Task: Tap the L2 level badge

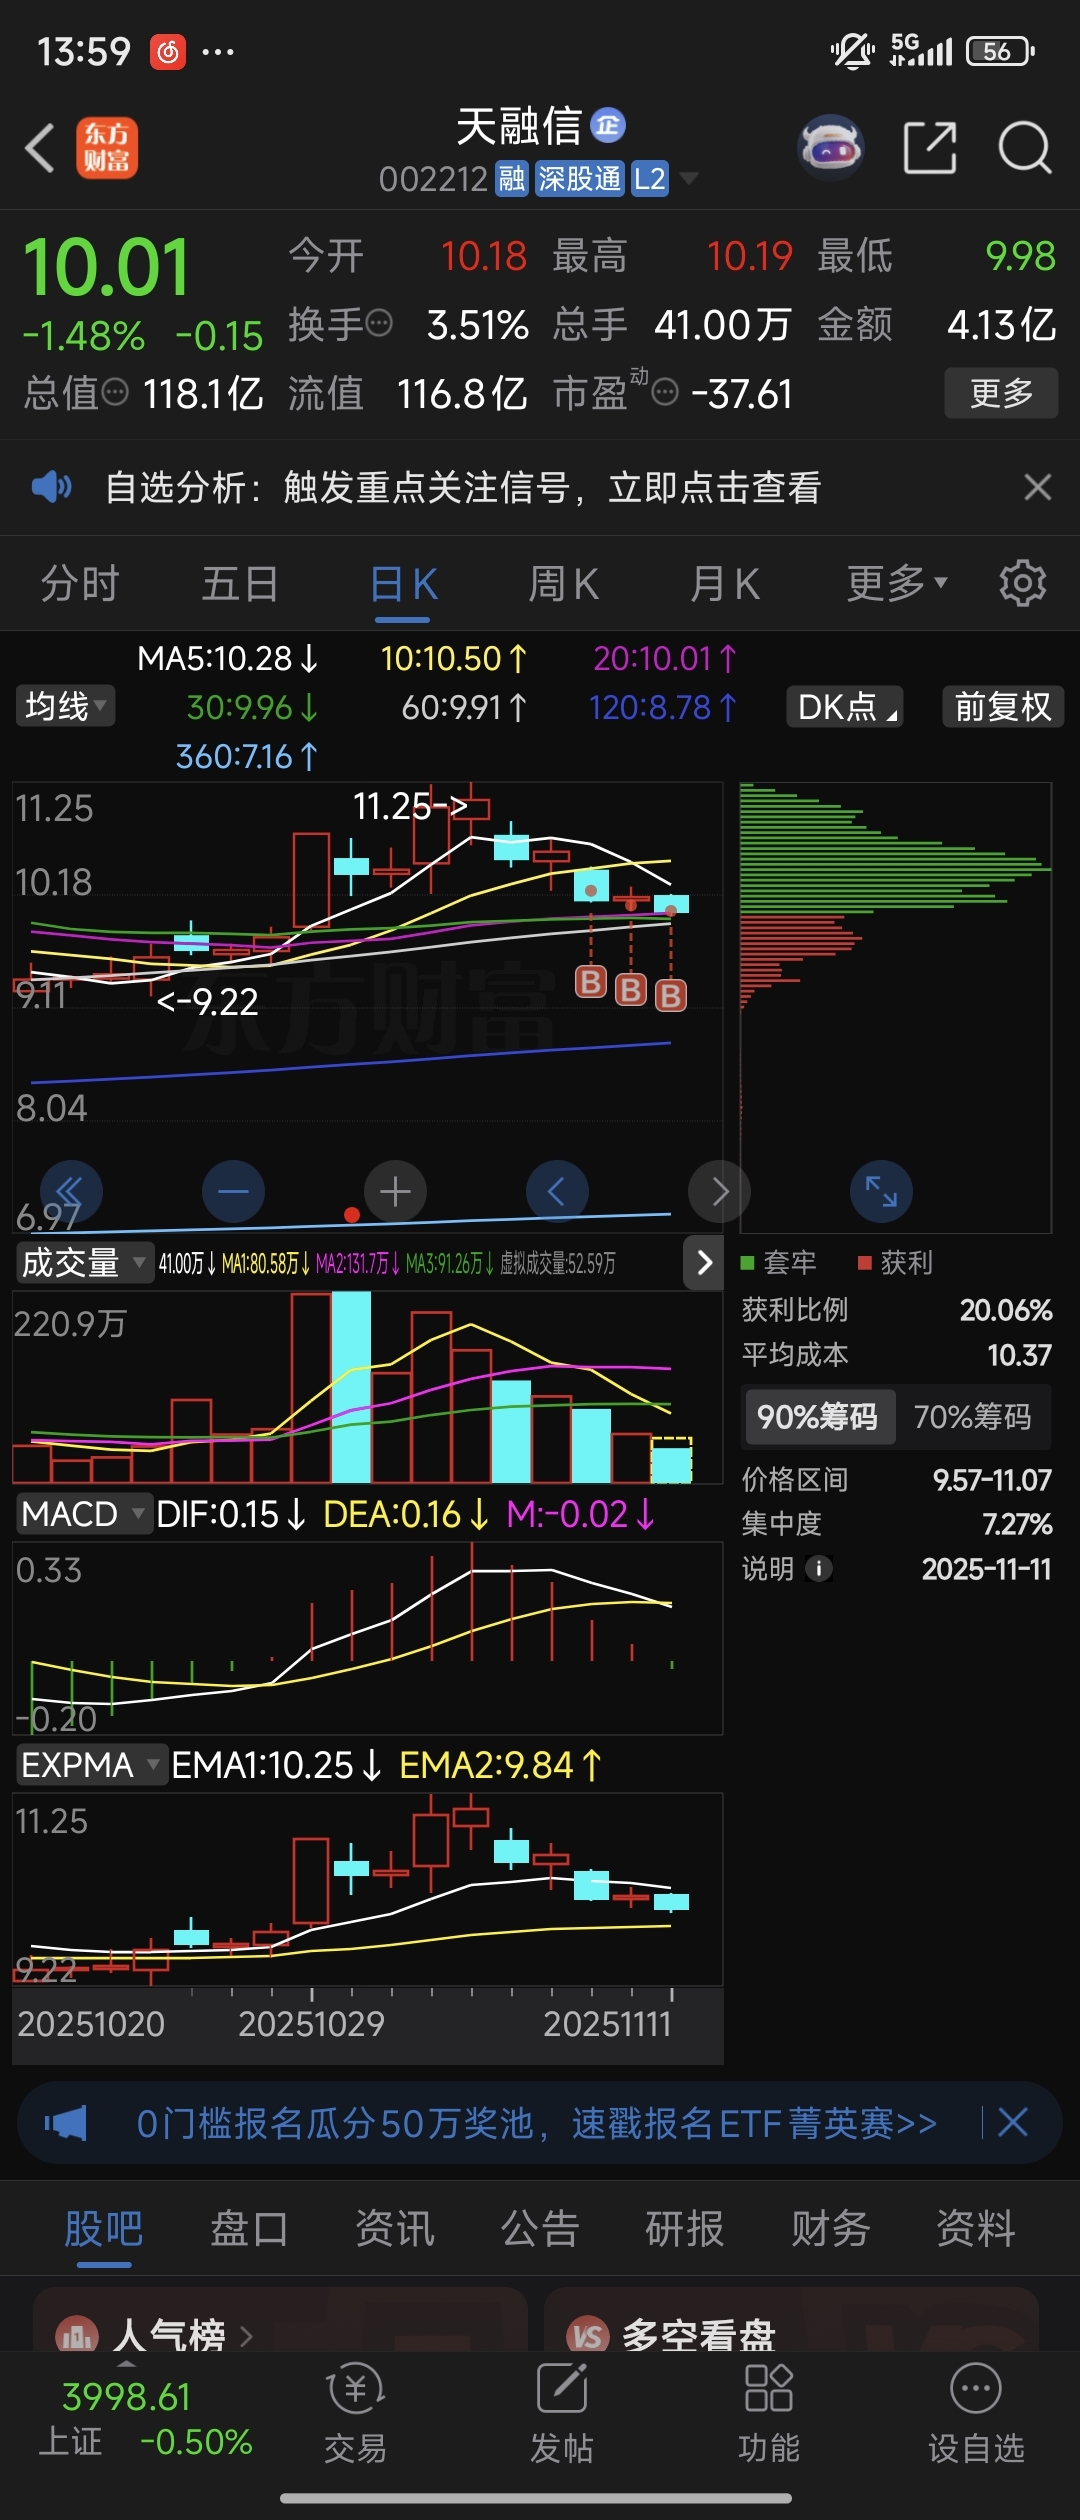Action: 650,179
